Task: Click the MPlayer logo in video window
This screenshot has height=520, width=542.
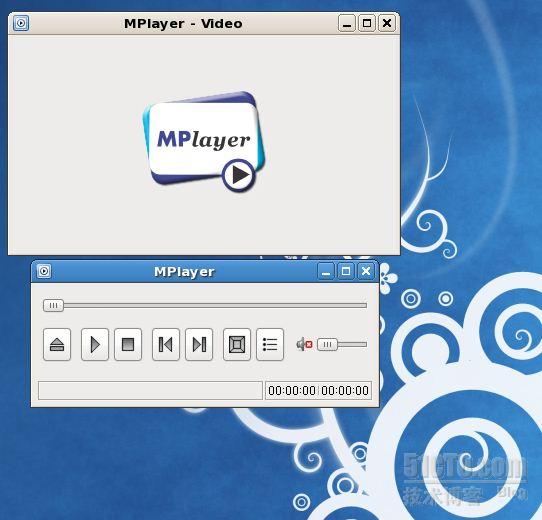Action: (204, 142)
